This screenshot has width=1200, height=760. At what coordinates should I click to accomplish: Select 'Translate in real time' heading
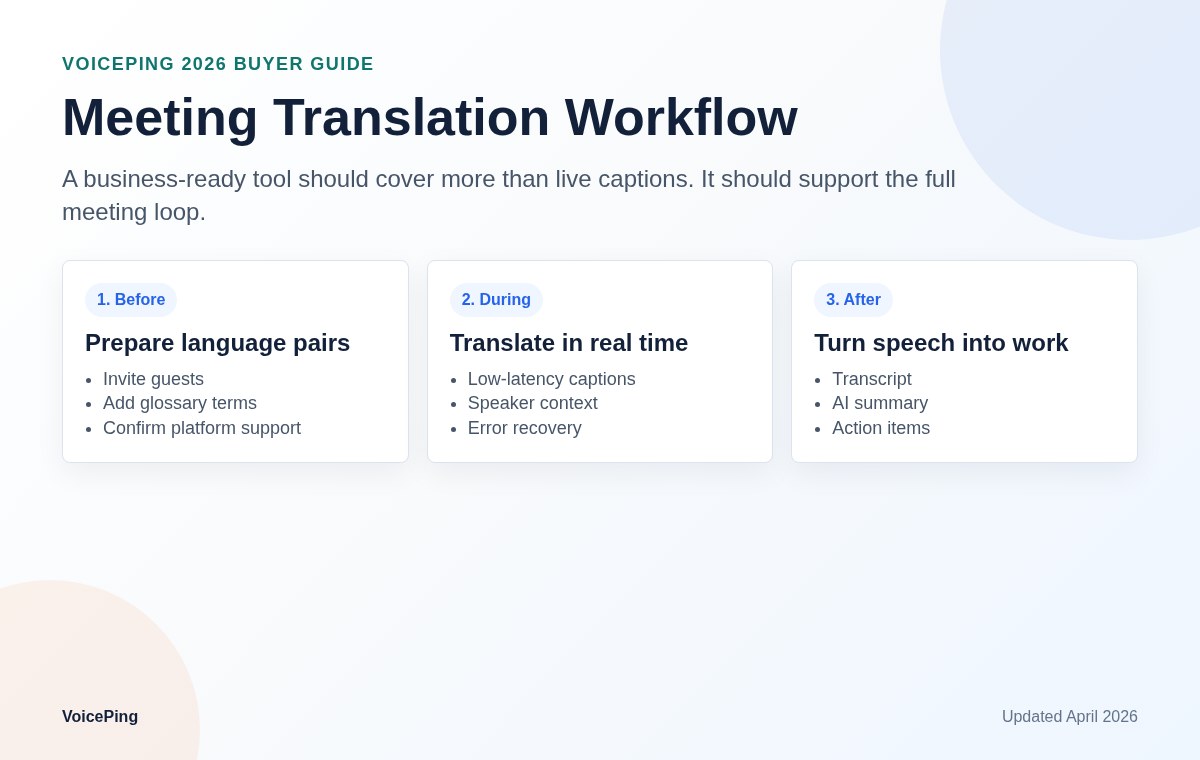(x=569, y=343)
